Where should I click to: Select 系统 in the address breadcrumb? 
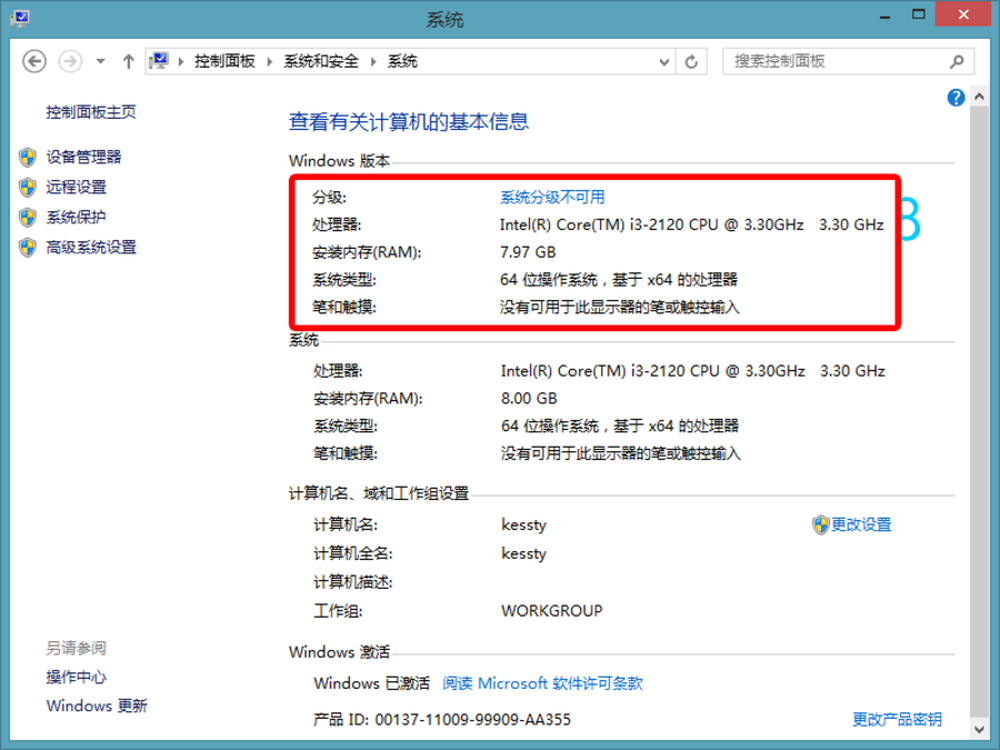click(x=402, y=61)
